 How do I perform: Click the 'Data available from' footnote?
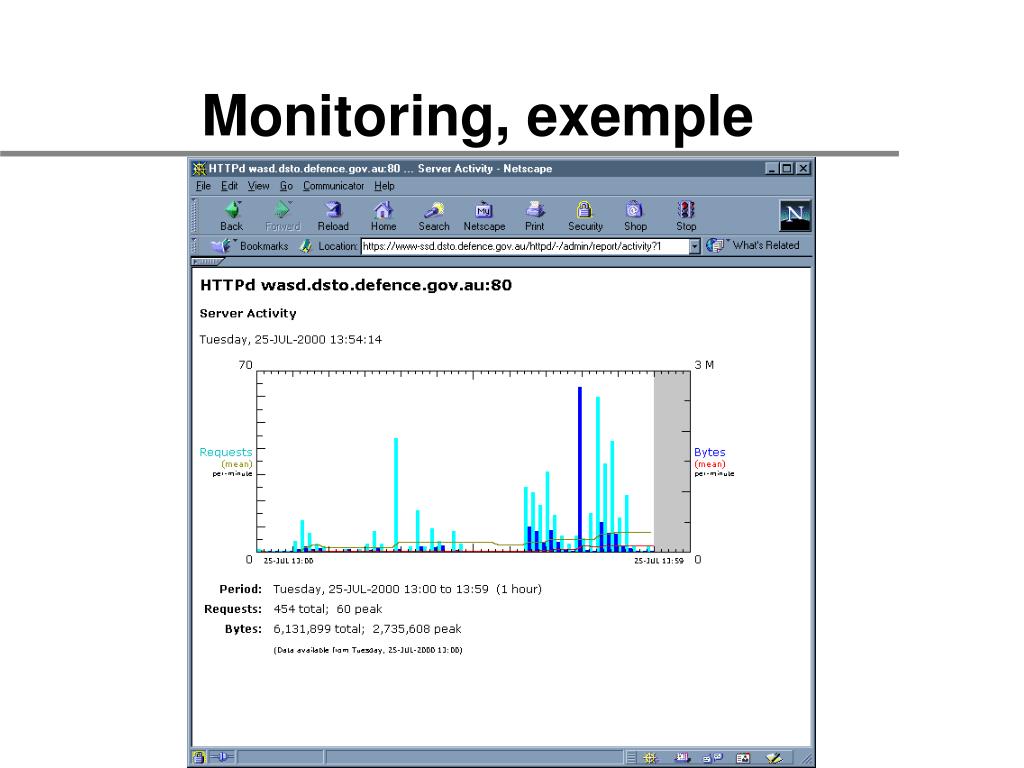pos(368,650)
